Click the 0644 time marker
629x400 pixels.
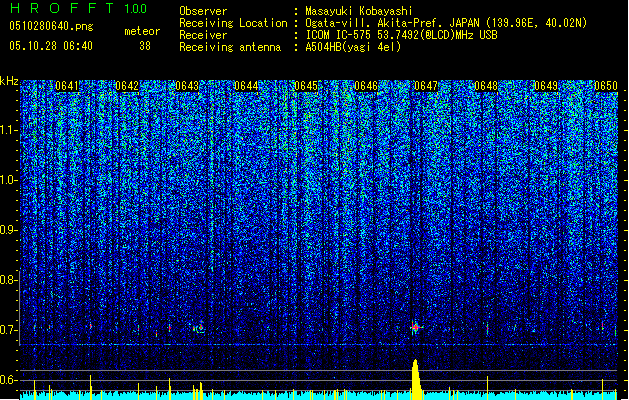click(x=246, y=86)
